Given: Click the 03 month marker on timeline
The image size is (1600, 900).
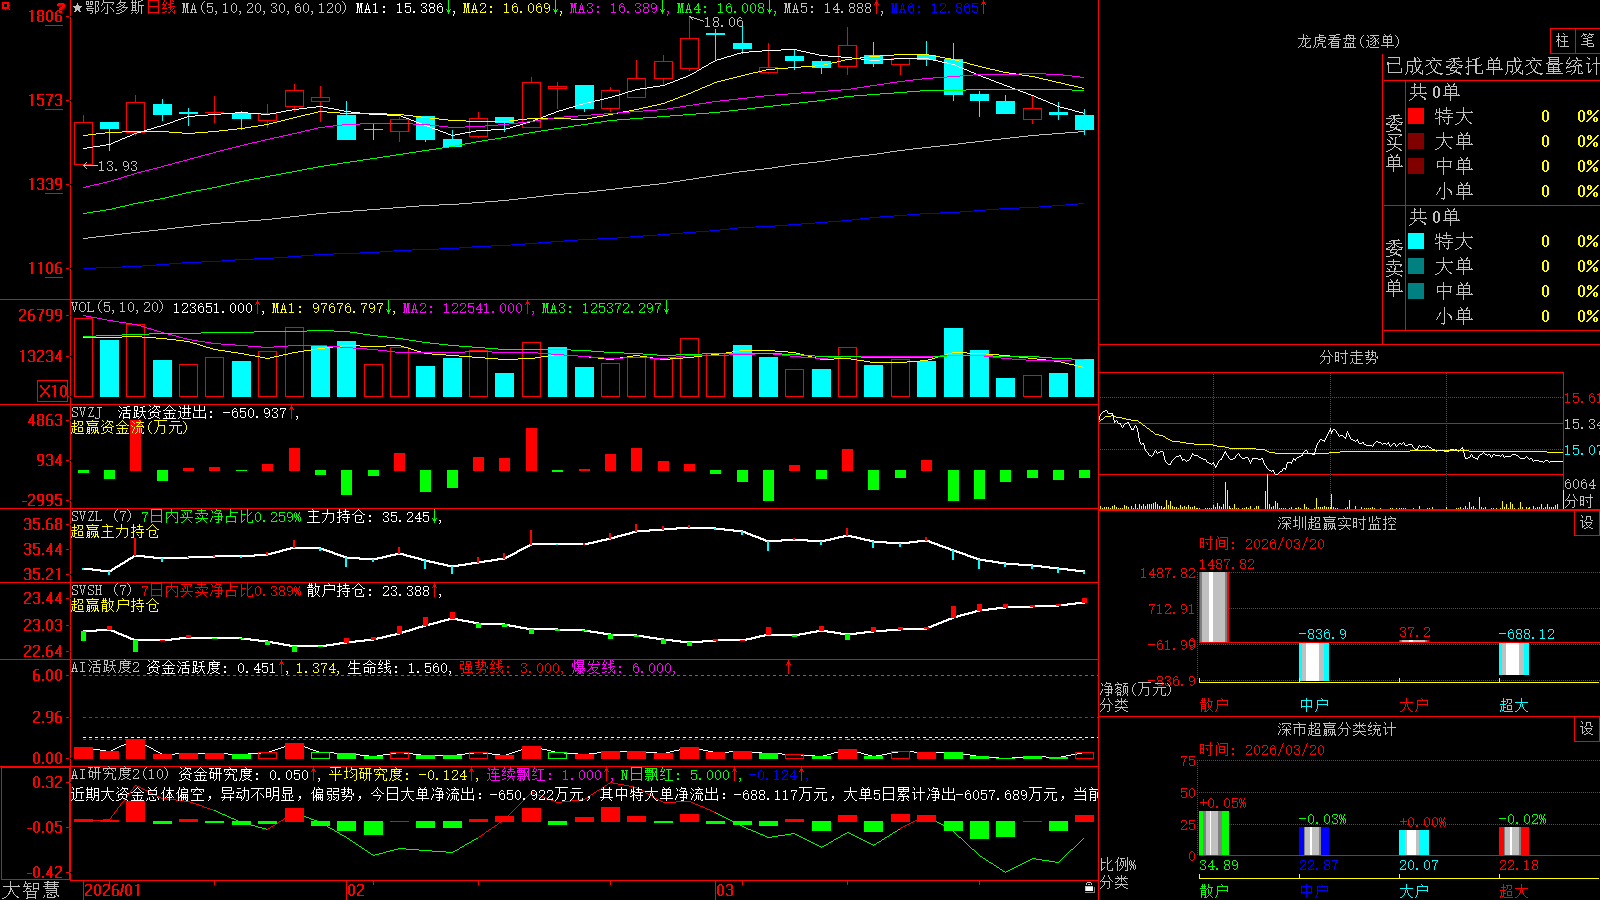Looking at the screenshot, I should 725,890.
